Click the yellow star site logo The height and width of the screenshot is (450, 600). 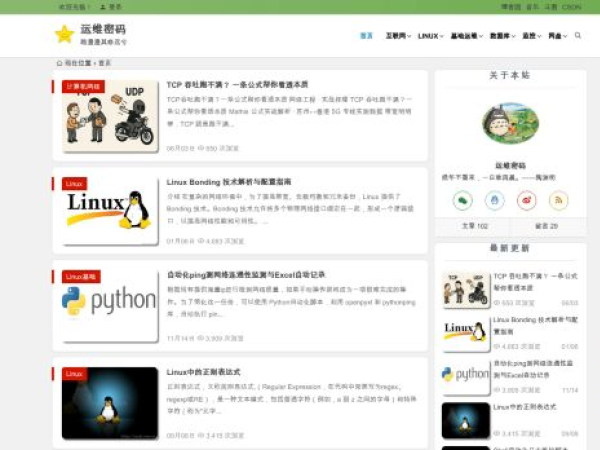(64, 34)
